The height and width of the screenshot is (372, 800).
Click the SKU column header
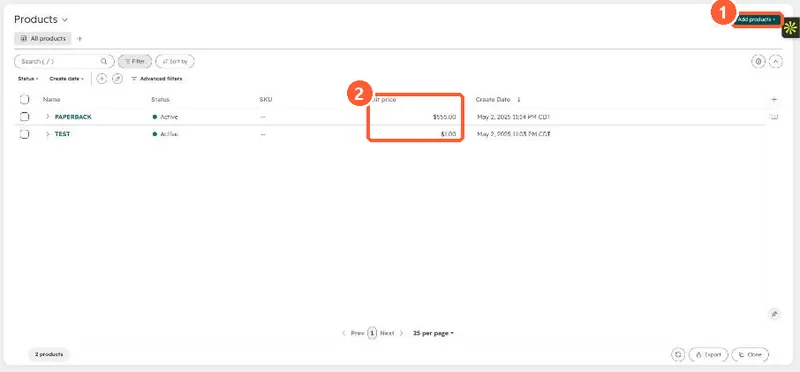pos(265,100)
